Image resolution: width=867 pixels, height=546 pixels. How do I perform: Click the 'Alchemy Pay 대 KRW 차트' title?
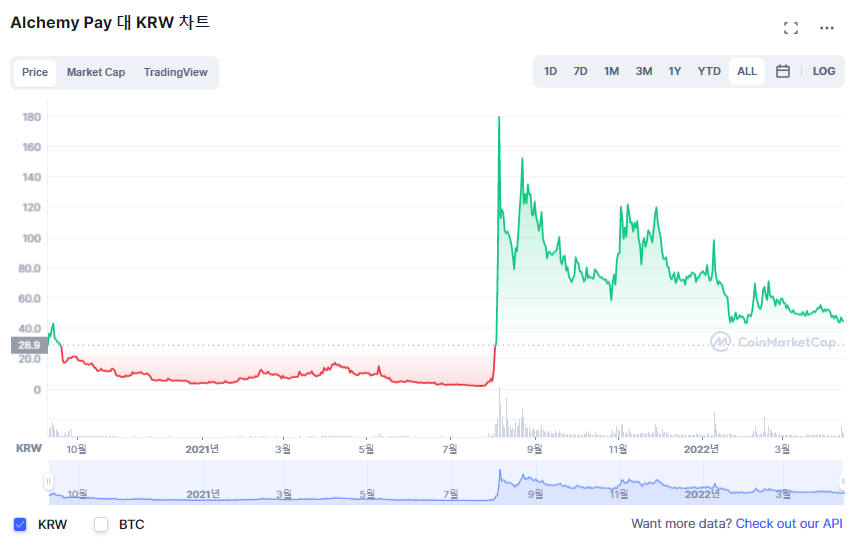(110, 23)
